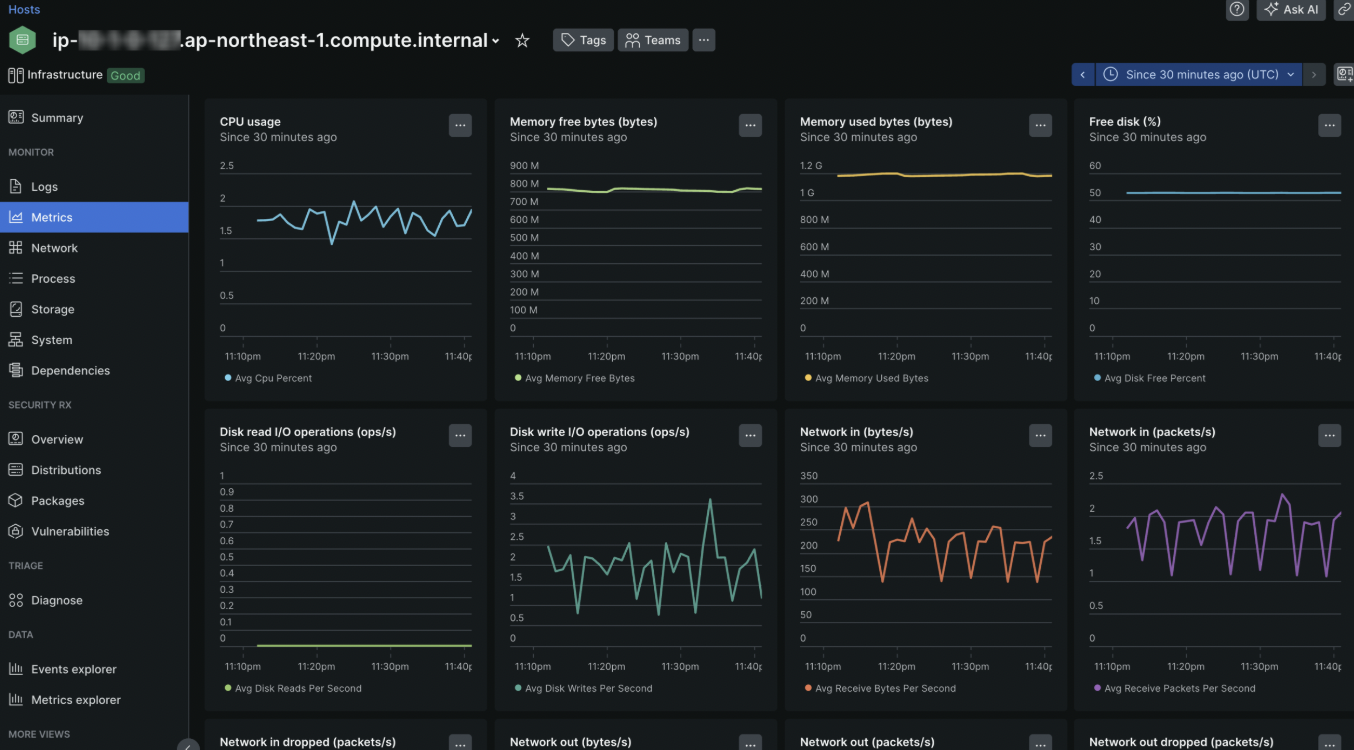Switch to the Summary page
This screenshot has height=750, width=1354.
click(56, 118)
